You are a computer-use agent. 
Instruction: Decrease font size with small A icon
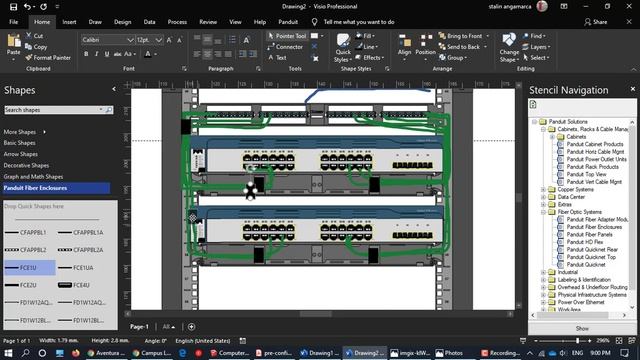point(180,40)
